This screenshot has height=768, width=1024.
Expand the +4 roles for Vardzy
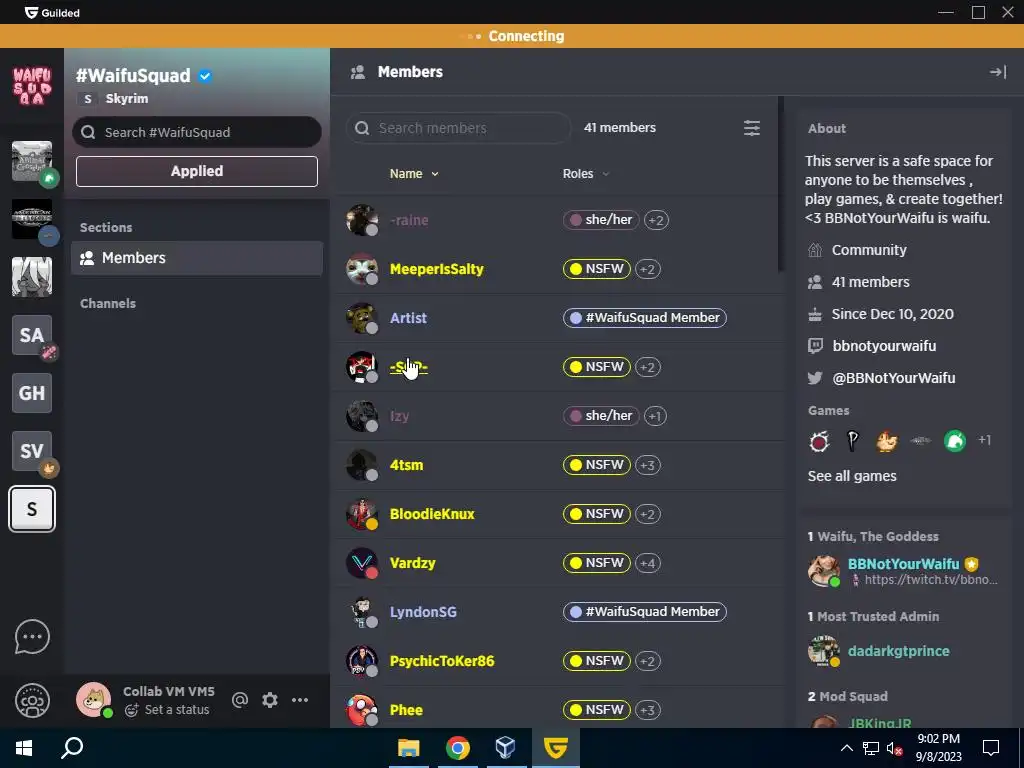tap(648, 563)
